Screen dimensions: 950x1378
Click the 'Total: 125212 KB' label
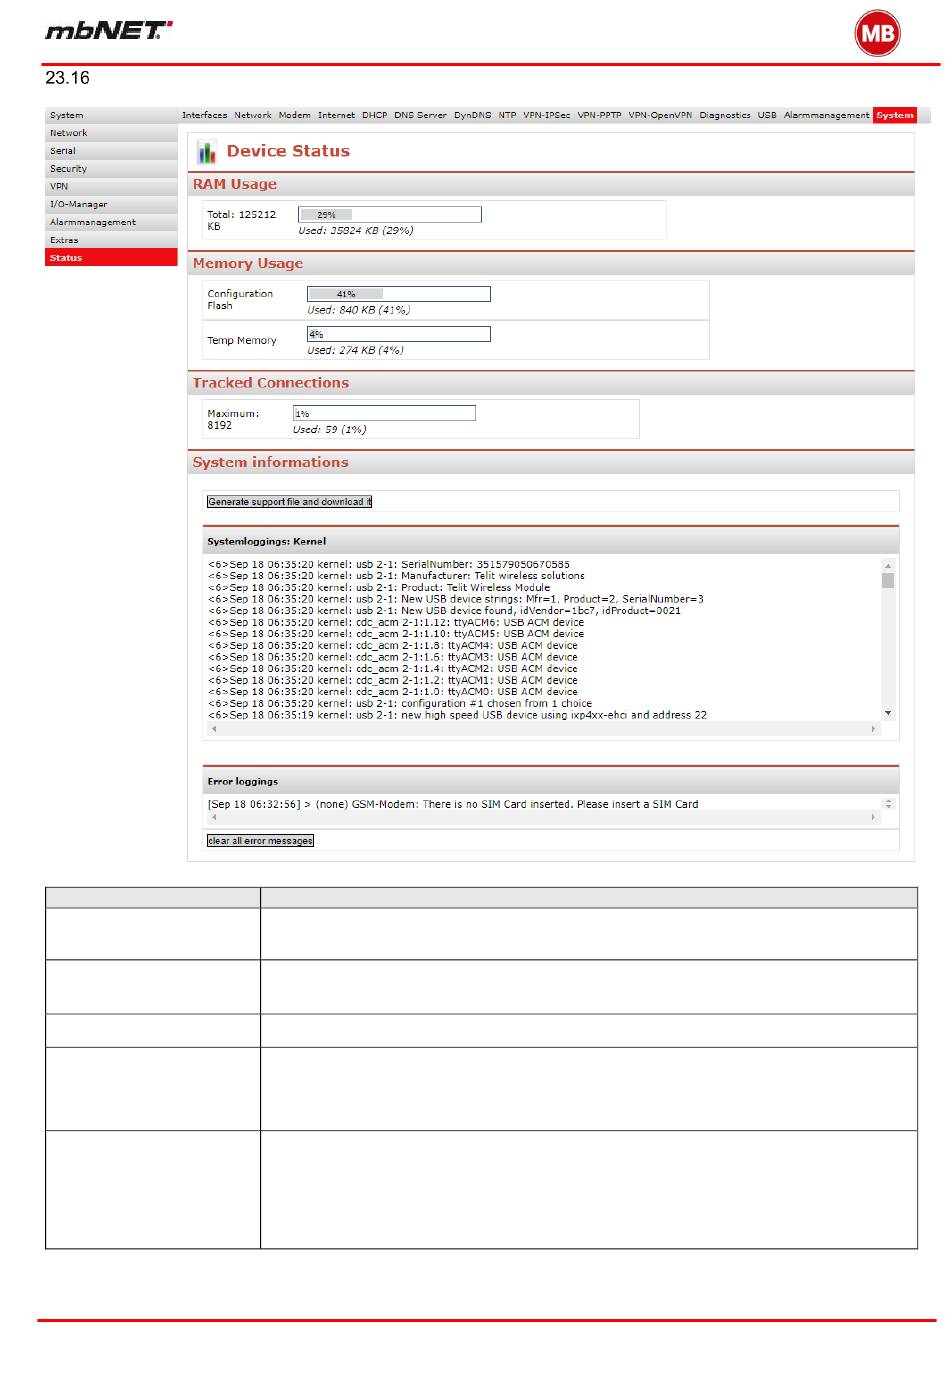pyautogui.click(x=242, y=220)
